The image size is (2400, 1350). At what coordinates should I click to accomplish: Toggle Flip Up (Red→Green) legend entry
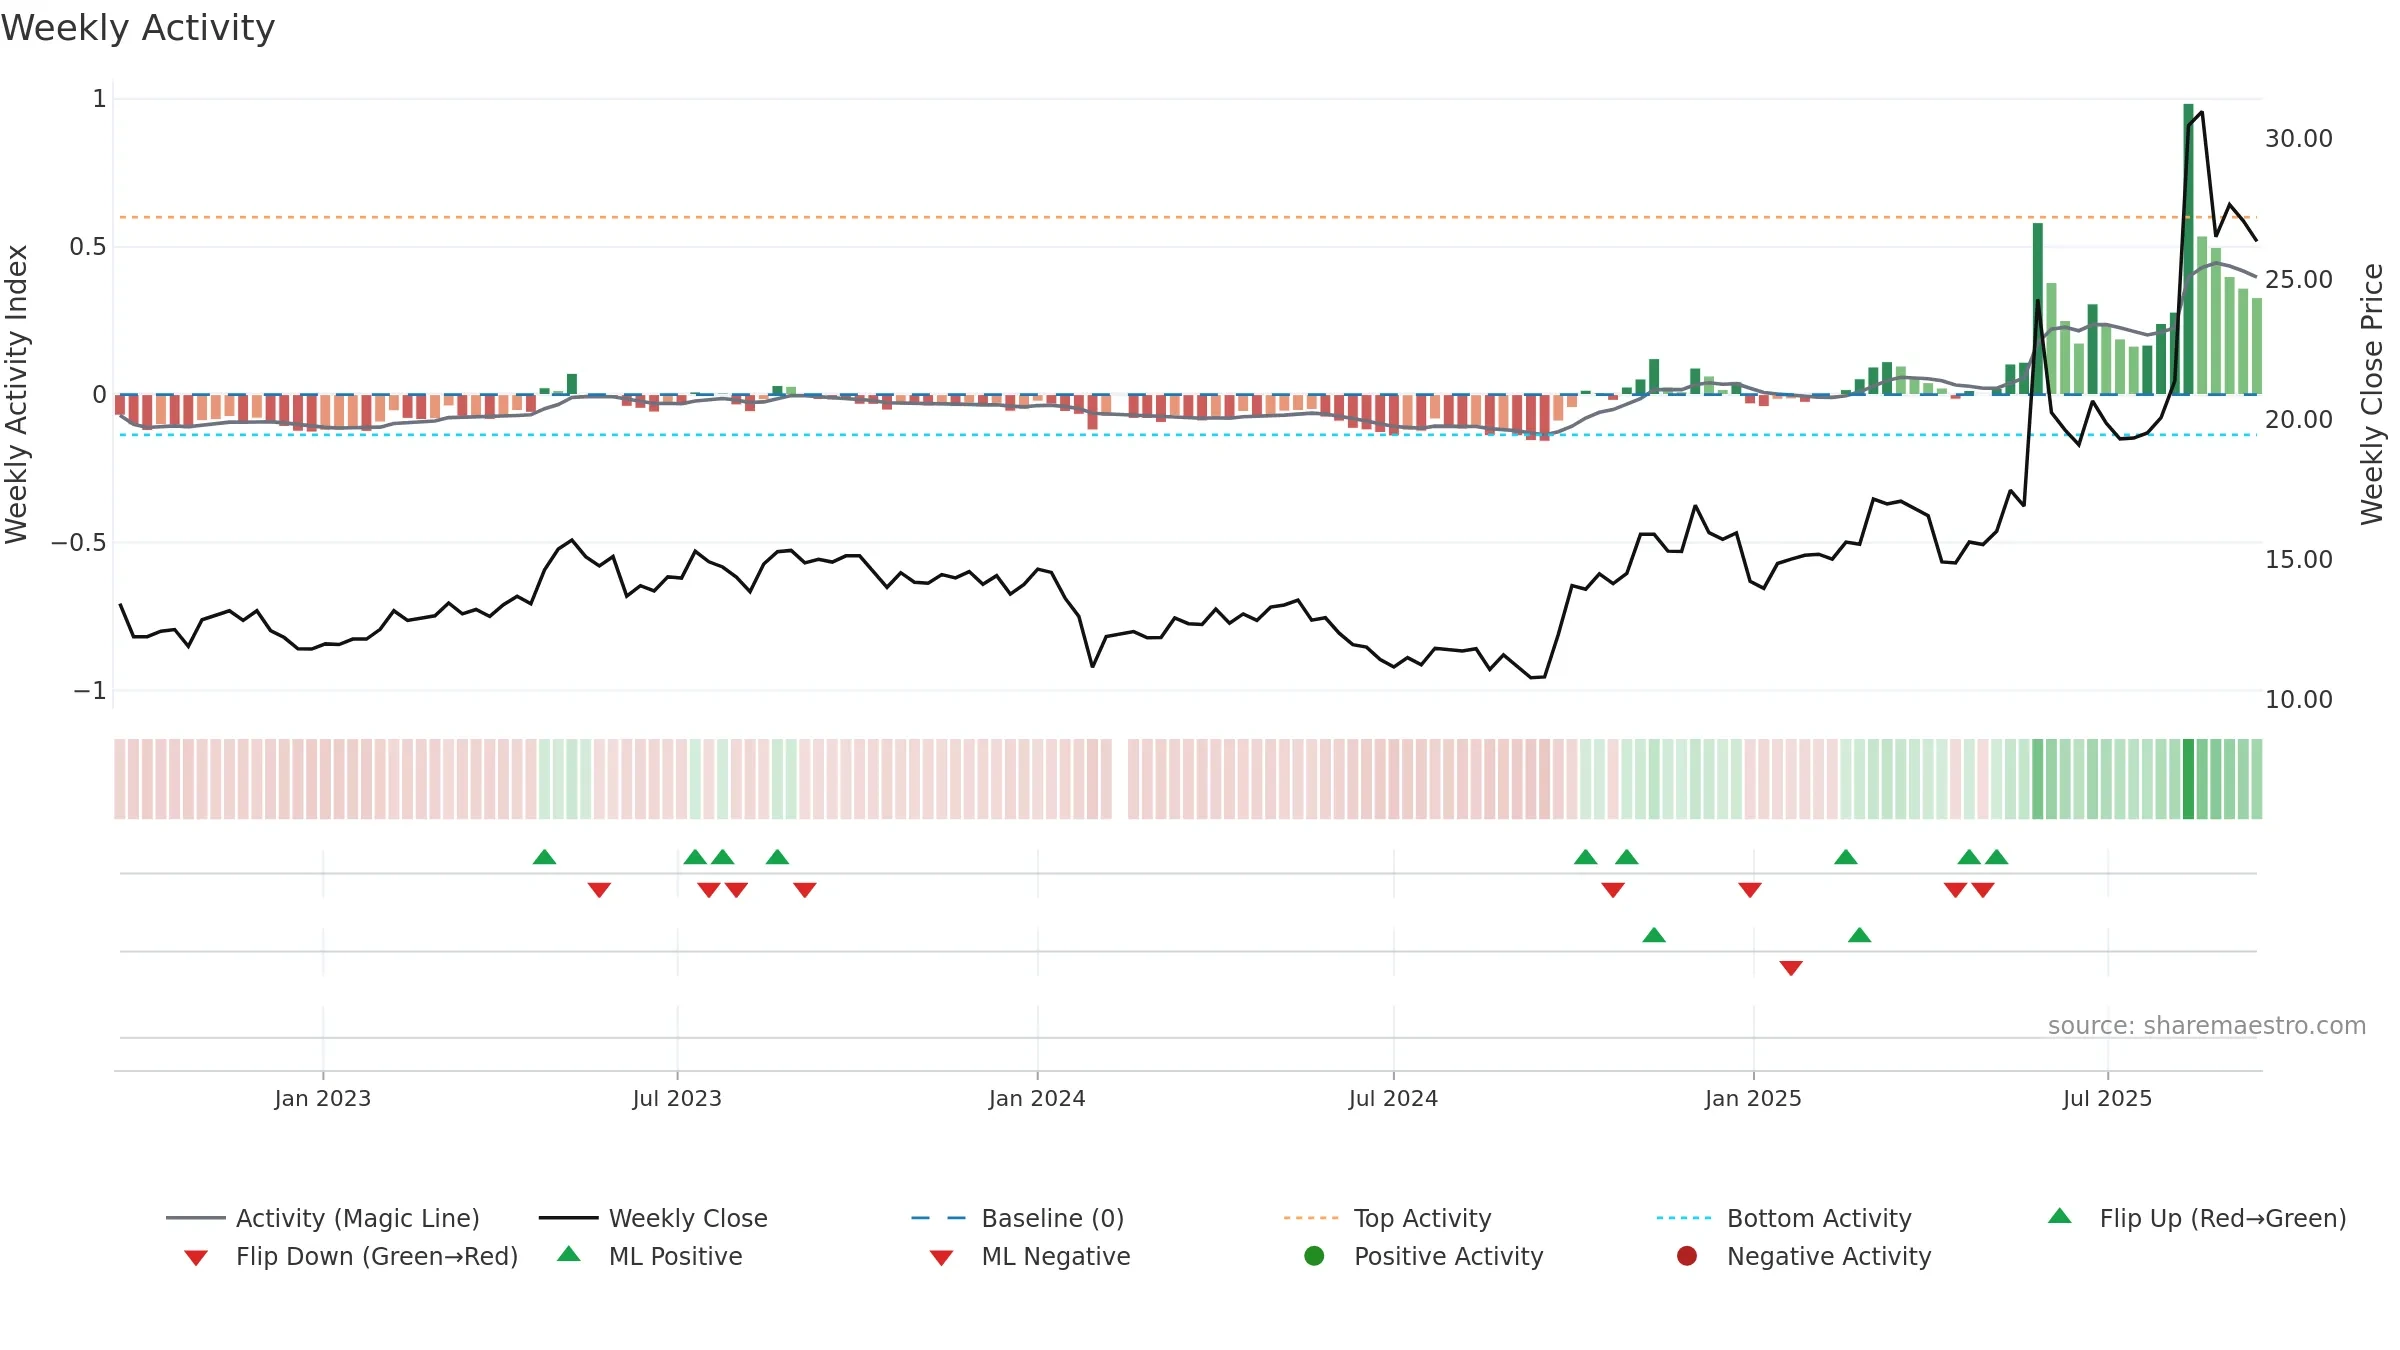[x=2196, y=1218]
